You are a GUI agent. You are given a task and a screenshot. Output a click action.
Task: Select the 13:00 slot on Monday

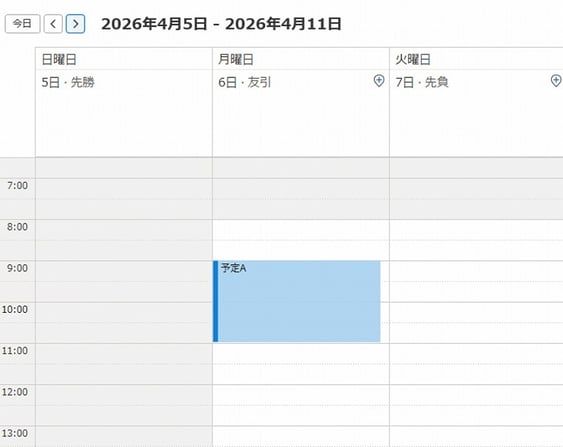[x=301, y=436]
